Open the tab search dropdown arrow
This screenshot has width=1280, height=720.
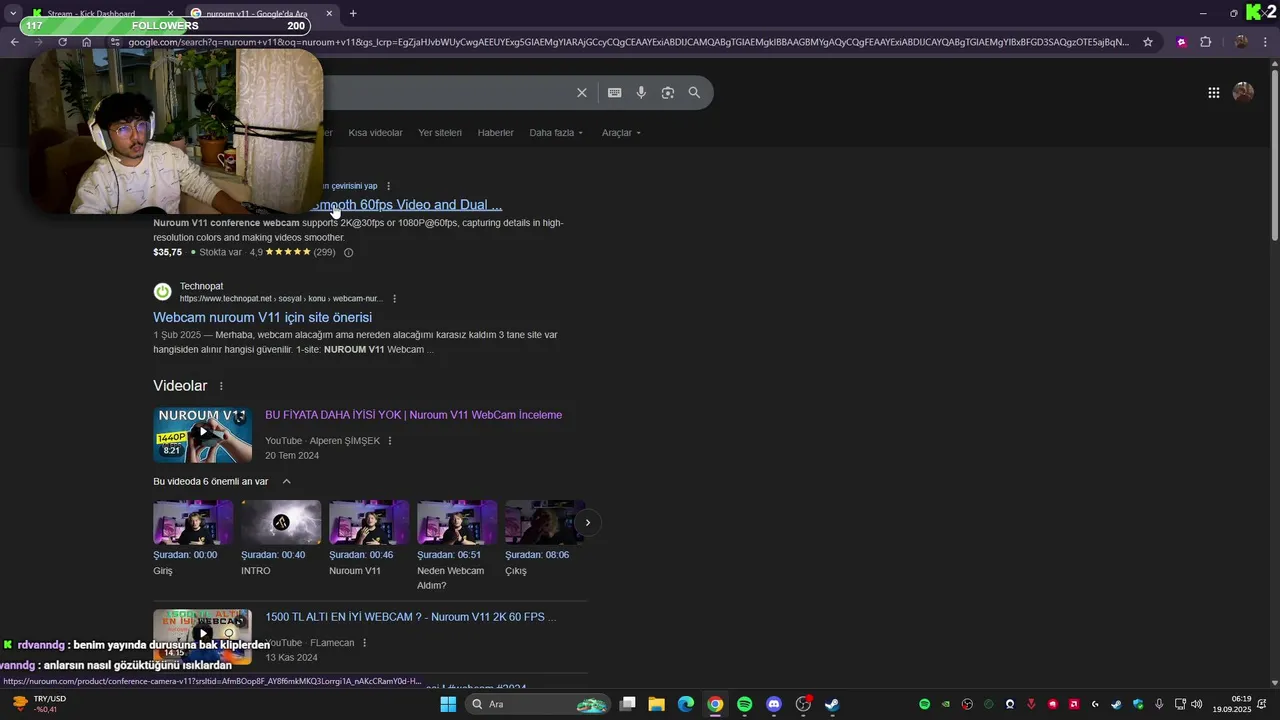click(12, 13)
